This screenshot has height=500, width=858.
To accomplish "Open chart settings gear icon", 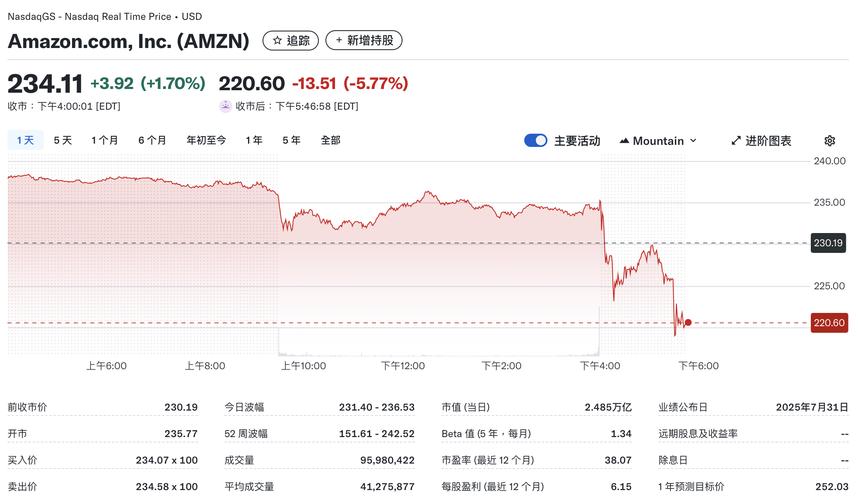I will (x=829, y=141).
